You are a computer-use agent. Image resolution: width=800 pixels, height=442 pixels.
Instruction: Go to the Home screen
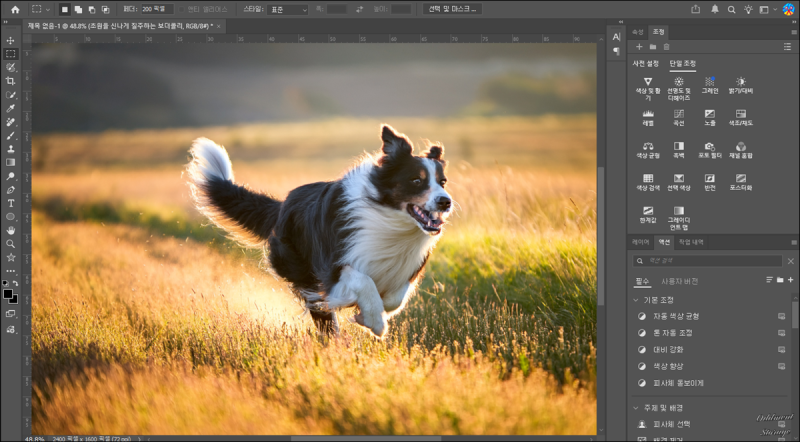click(15, 9)
